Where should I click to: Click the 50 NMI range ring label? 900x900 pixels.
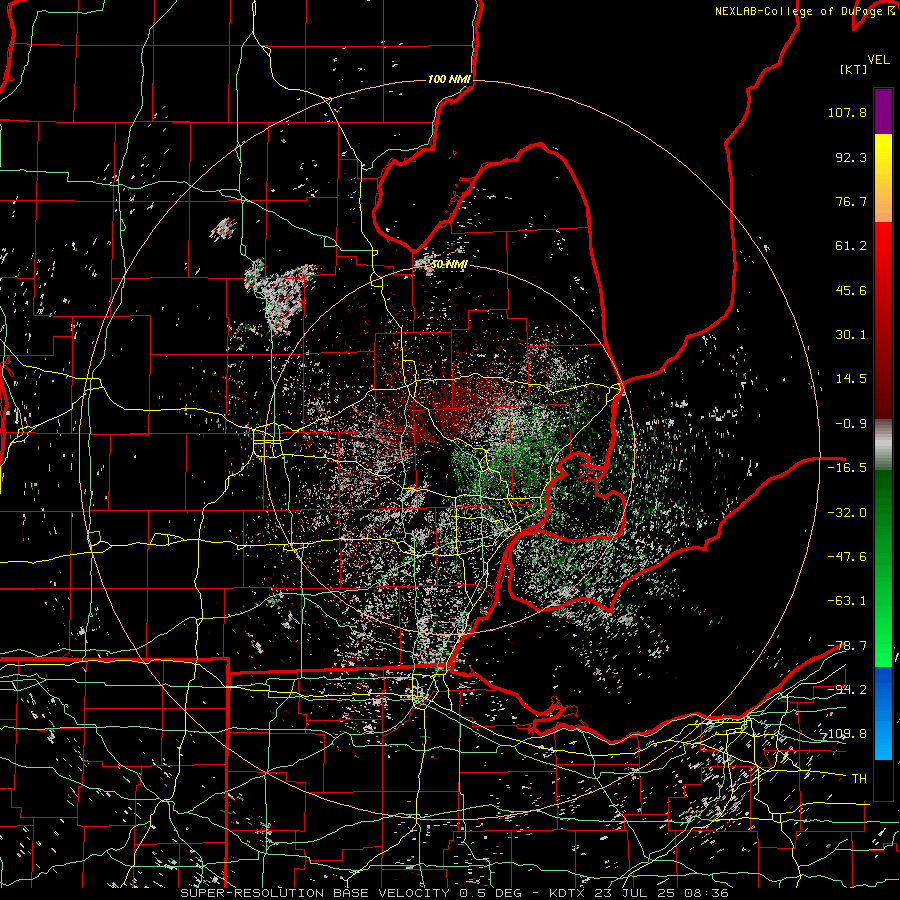[449, 265]
